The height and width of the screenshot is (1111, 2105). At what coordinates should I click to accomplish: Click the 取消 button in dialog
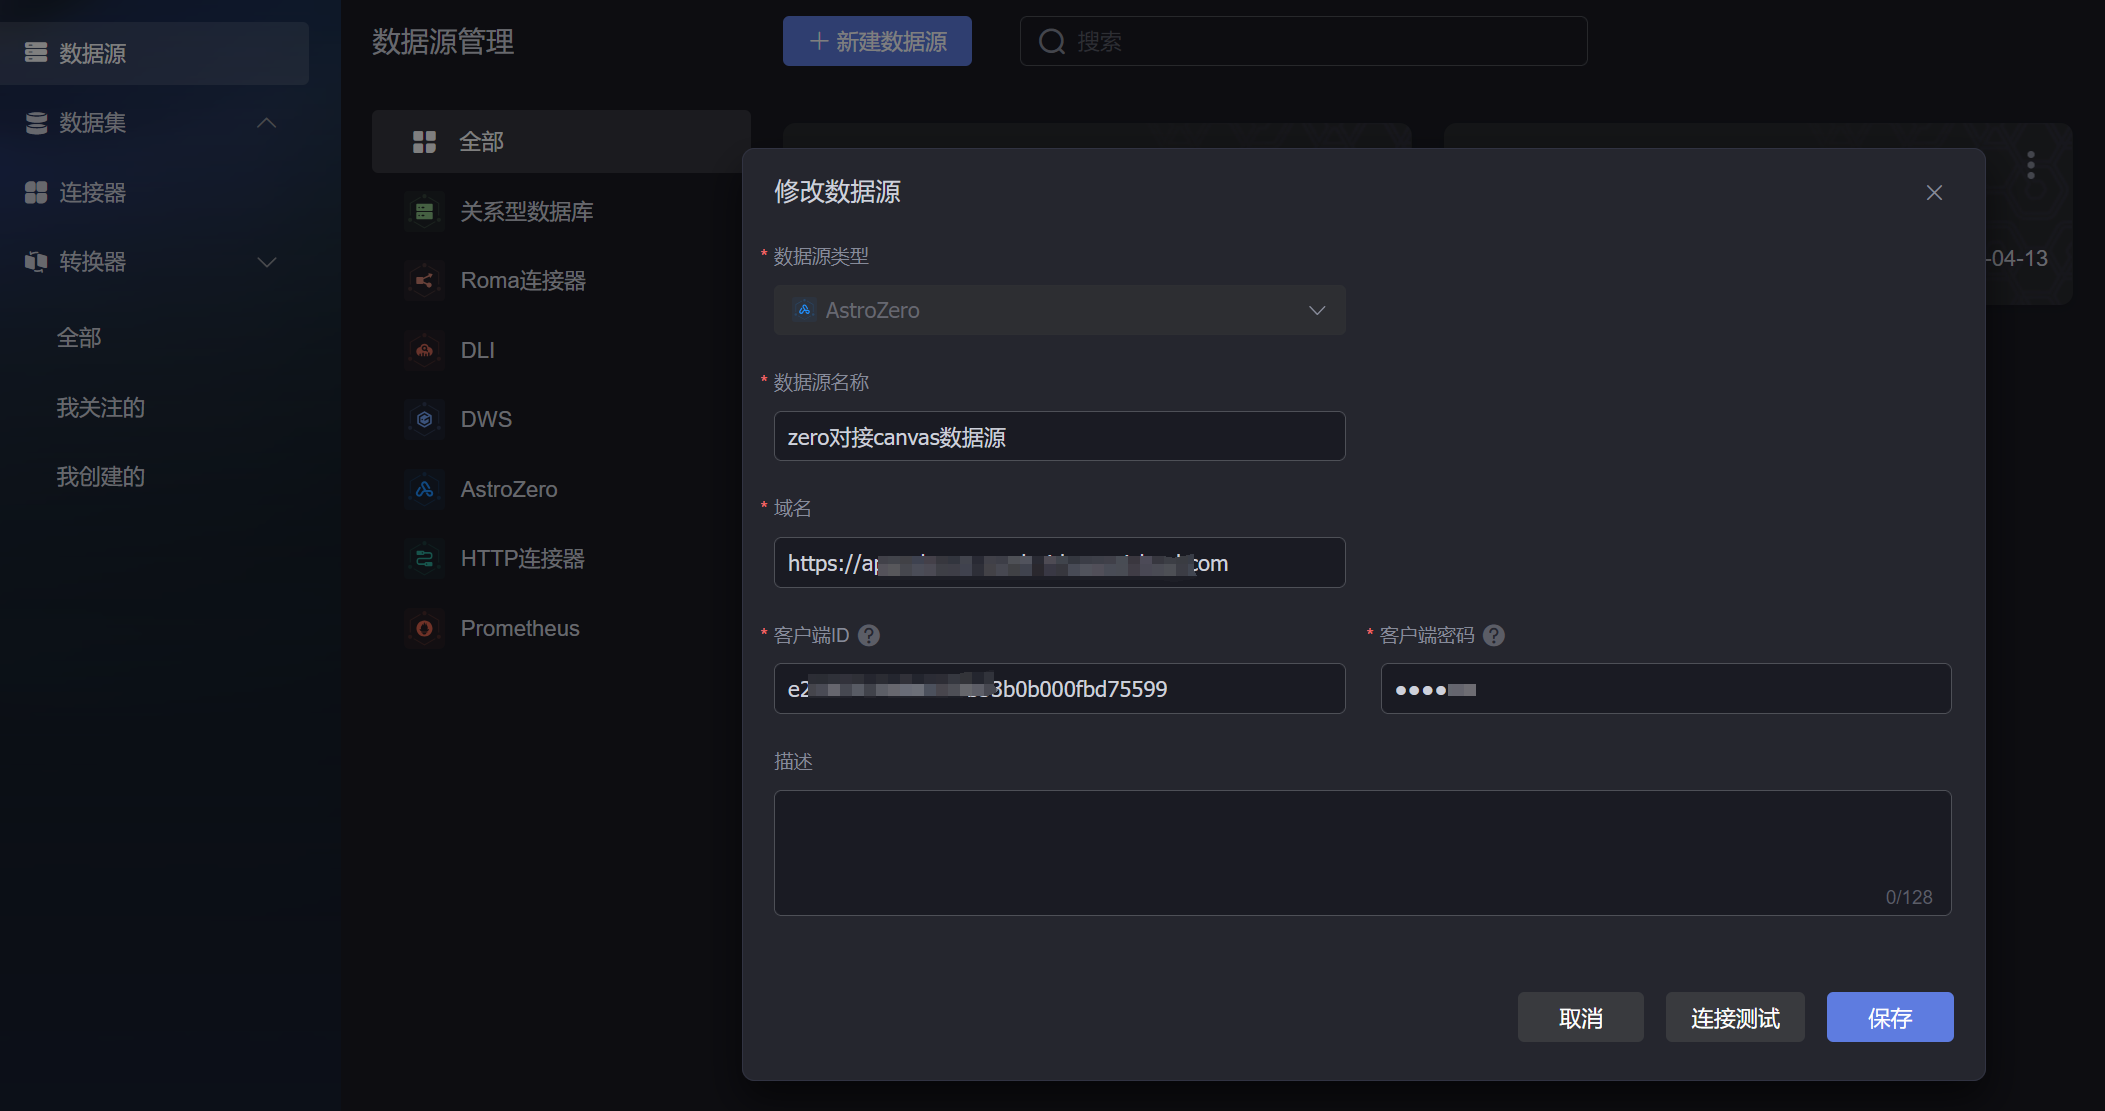1580,1018
